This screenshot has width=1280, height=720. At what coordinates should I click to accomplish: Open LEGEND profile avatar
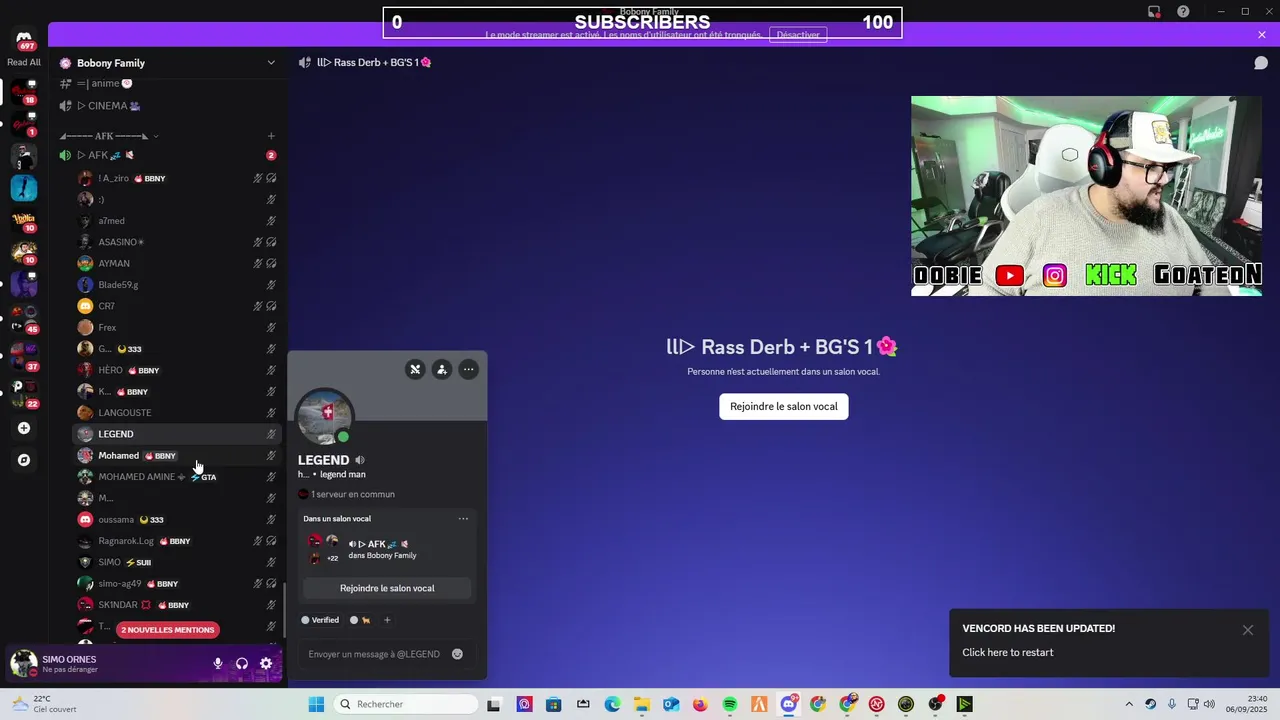[325, 416]
